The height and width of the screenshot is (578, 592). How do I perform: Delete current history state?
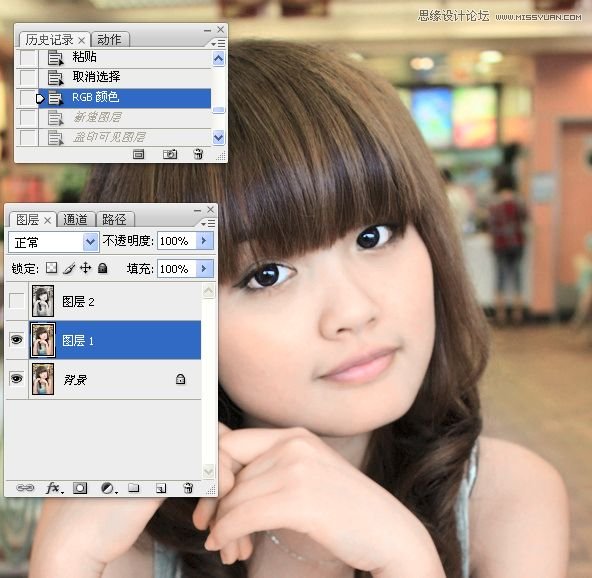click(198, 154)
